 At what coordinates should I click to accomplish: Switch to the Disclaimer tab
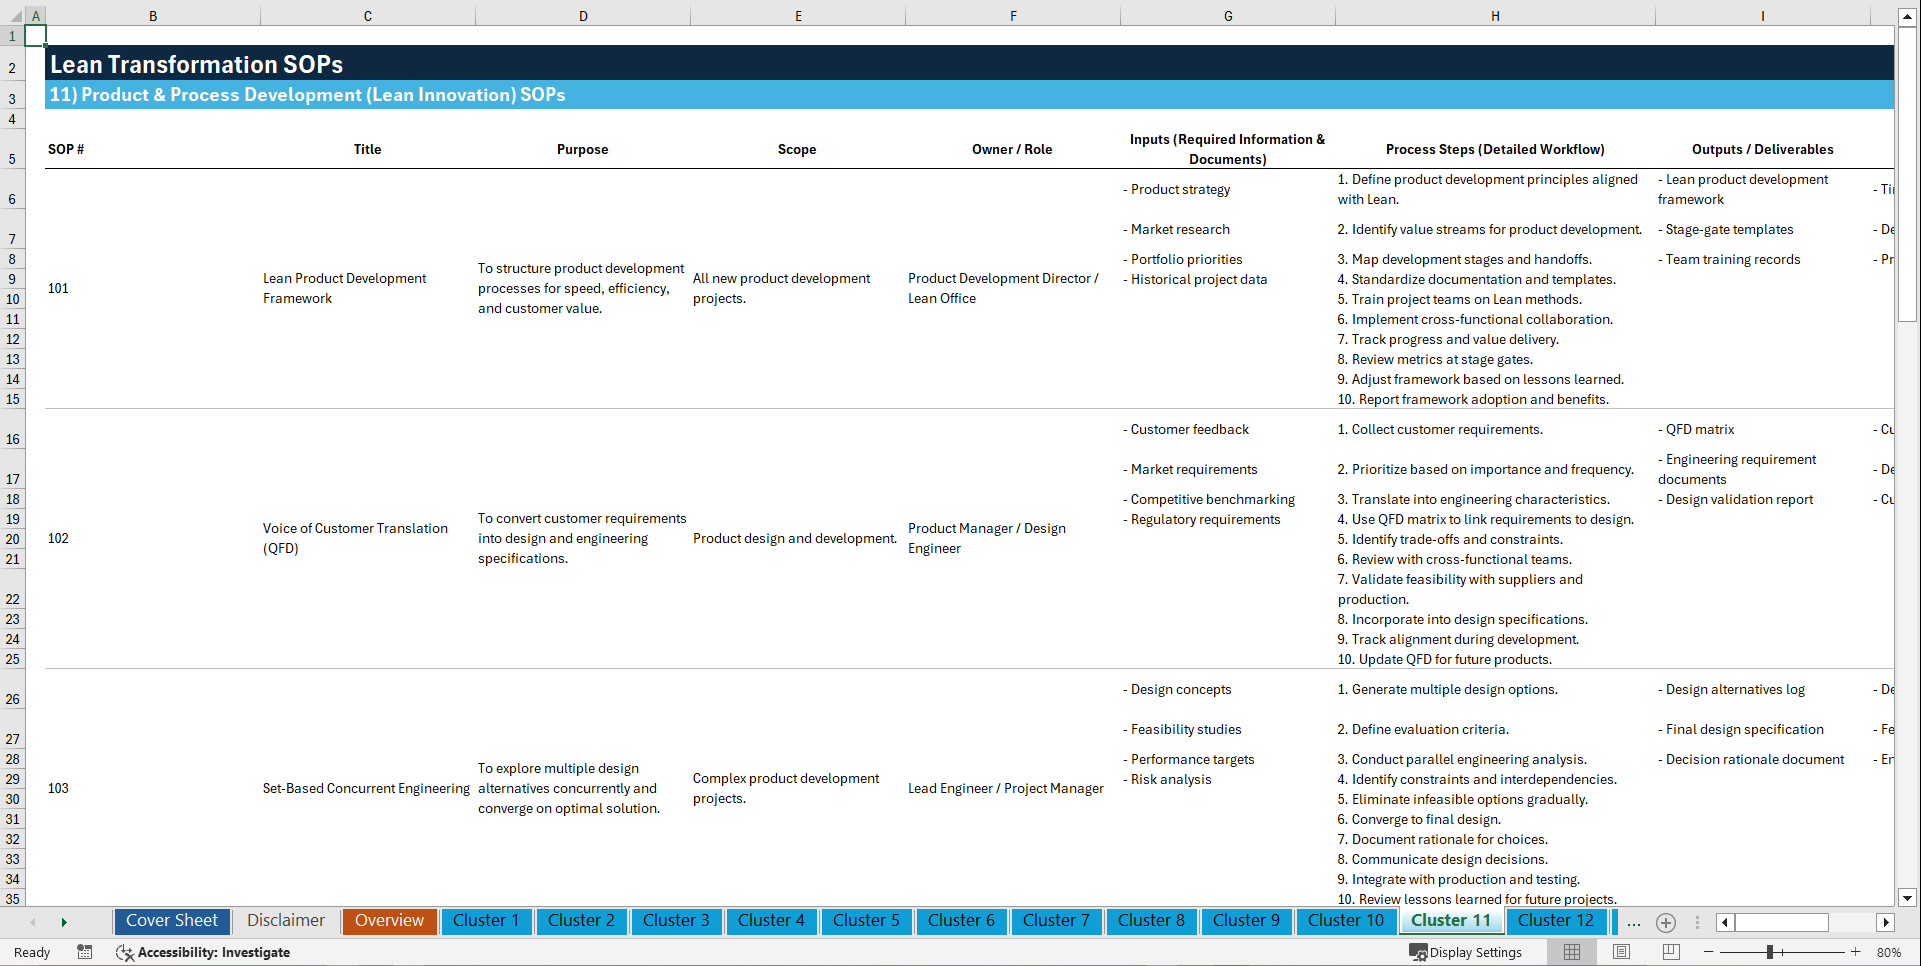tap(285, 921)
